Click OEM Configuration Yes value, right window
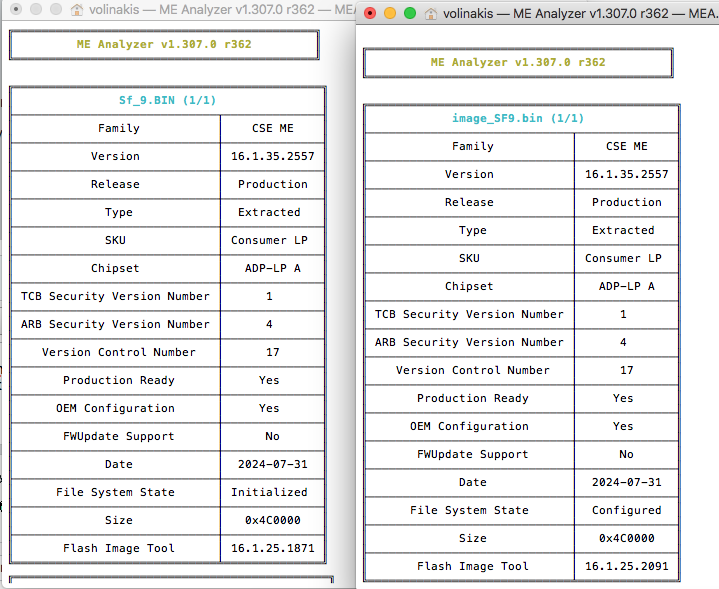 click(x=623, y=426)
